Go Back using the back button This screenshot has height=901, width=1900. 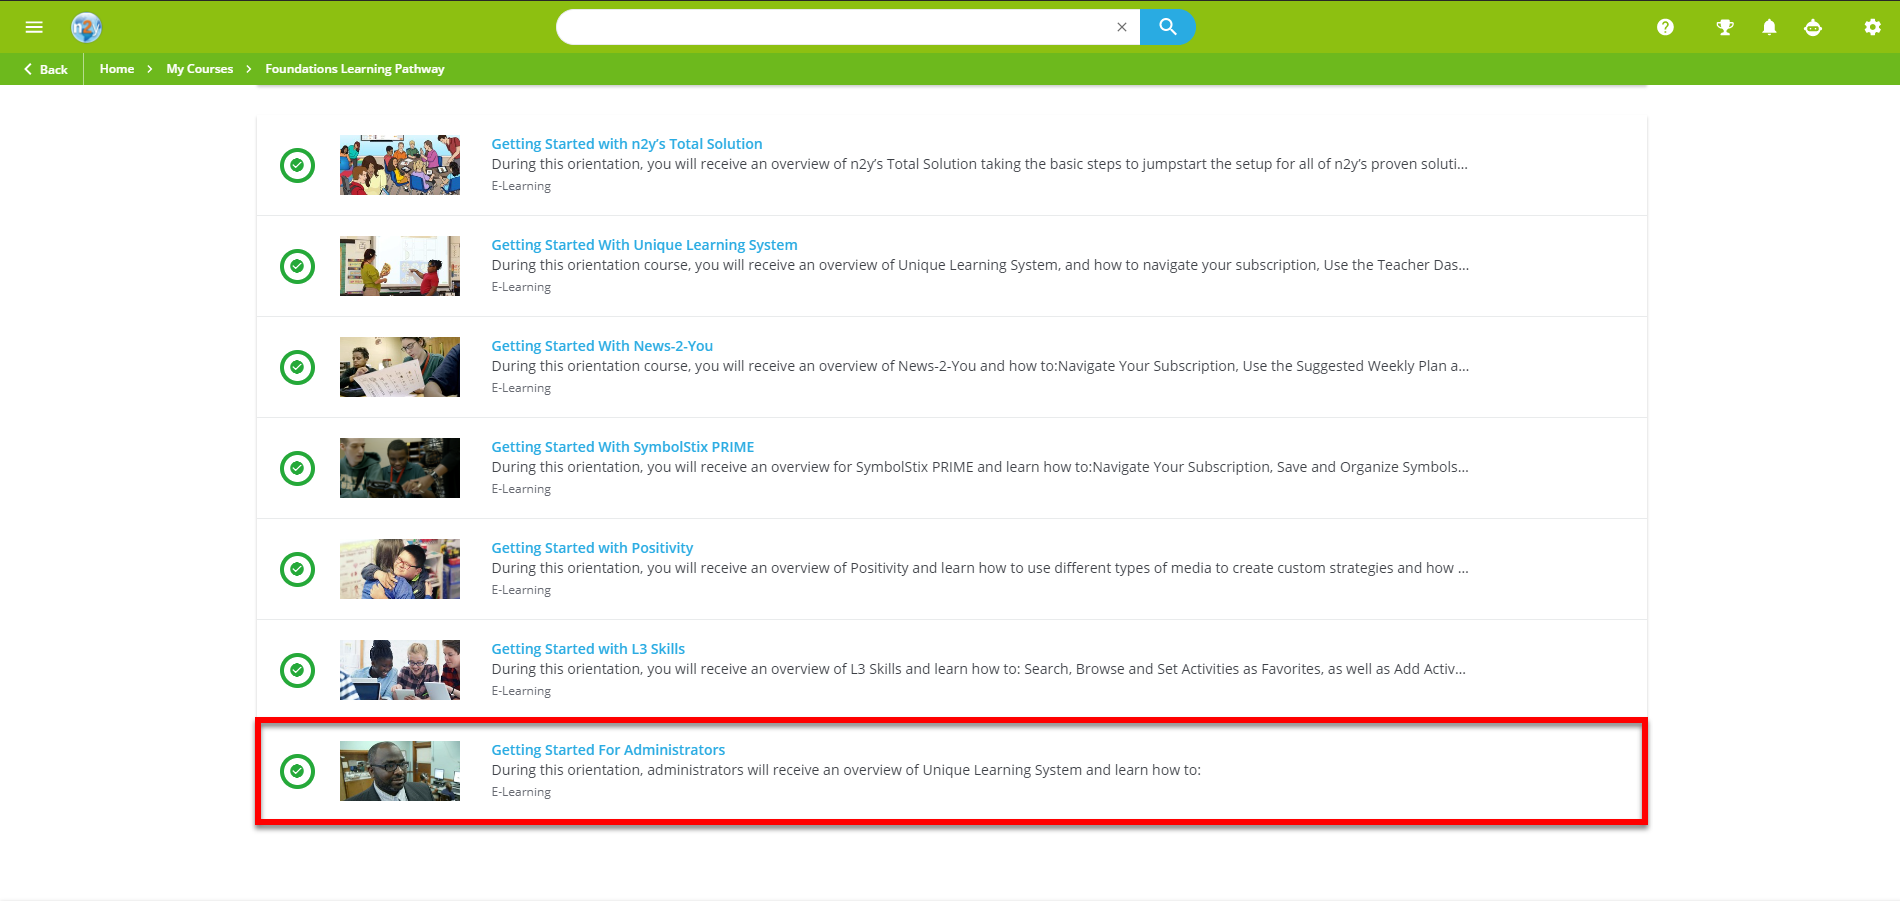click(x=46, y=69)
